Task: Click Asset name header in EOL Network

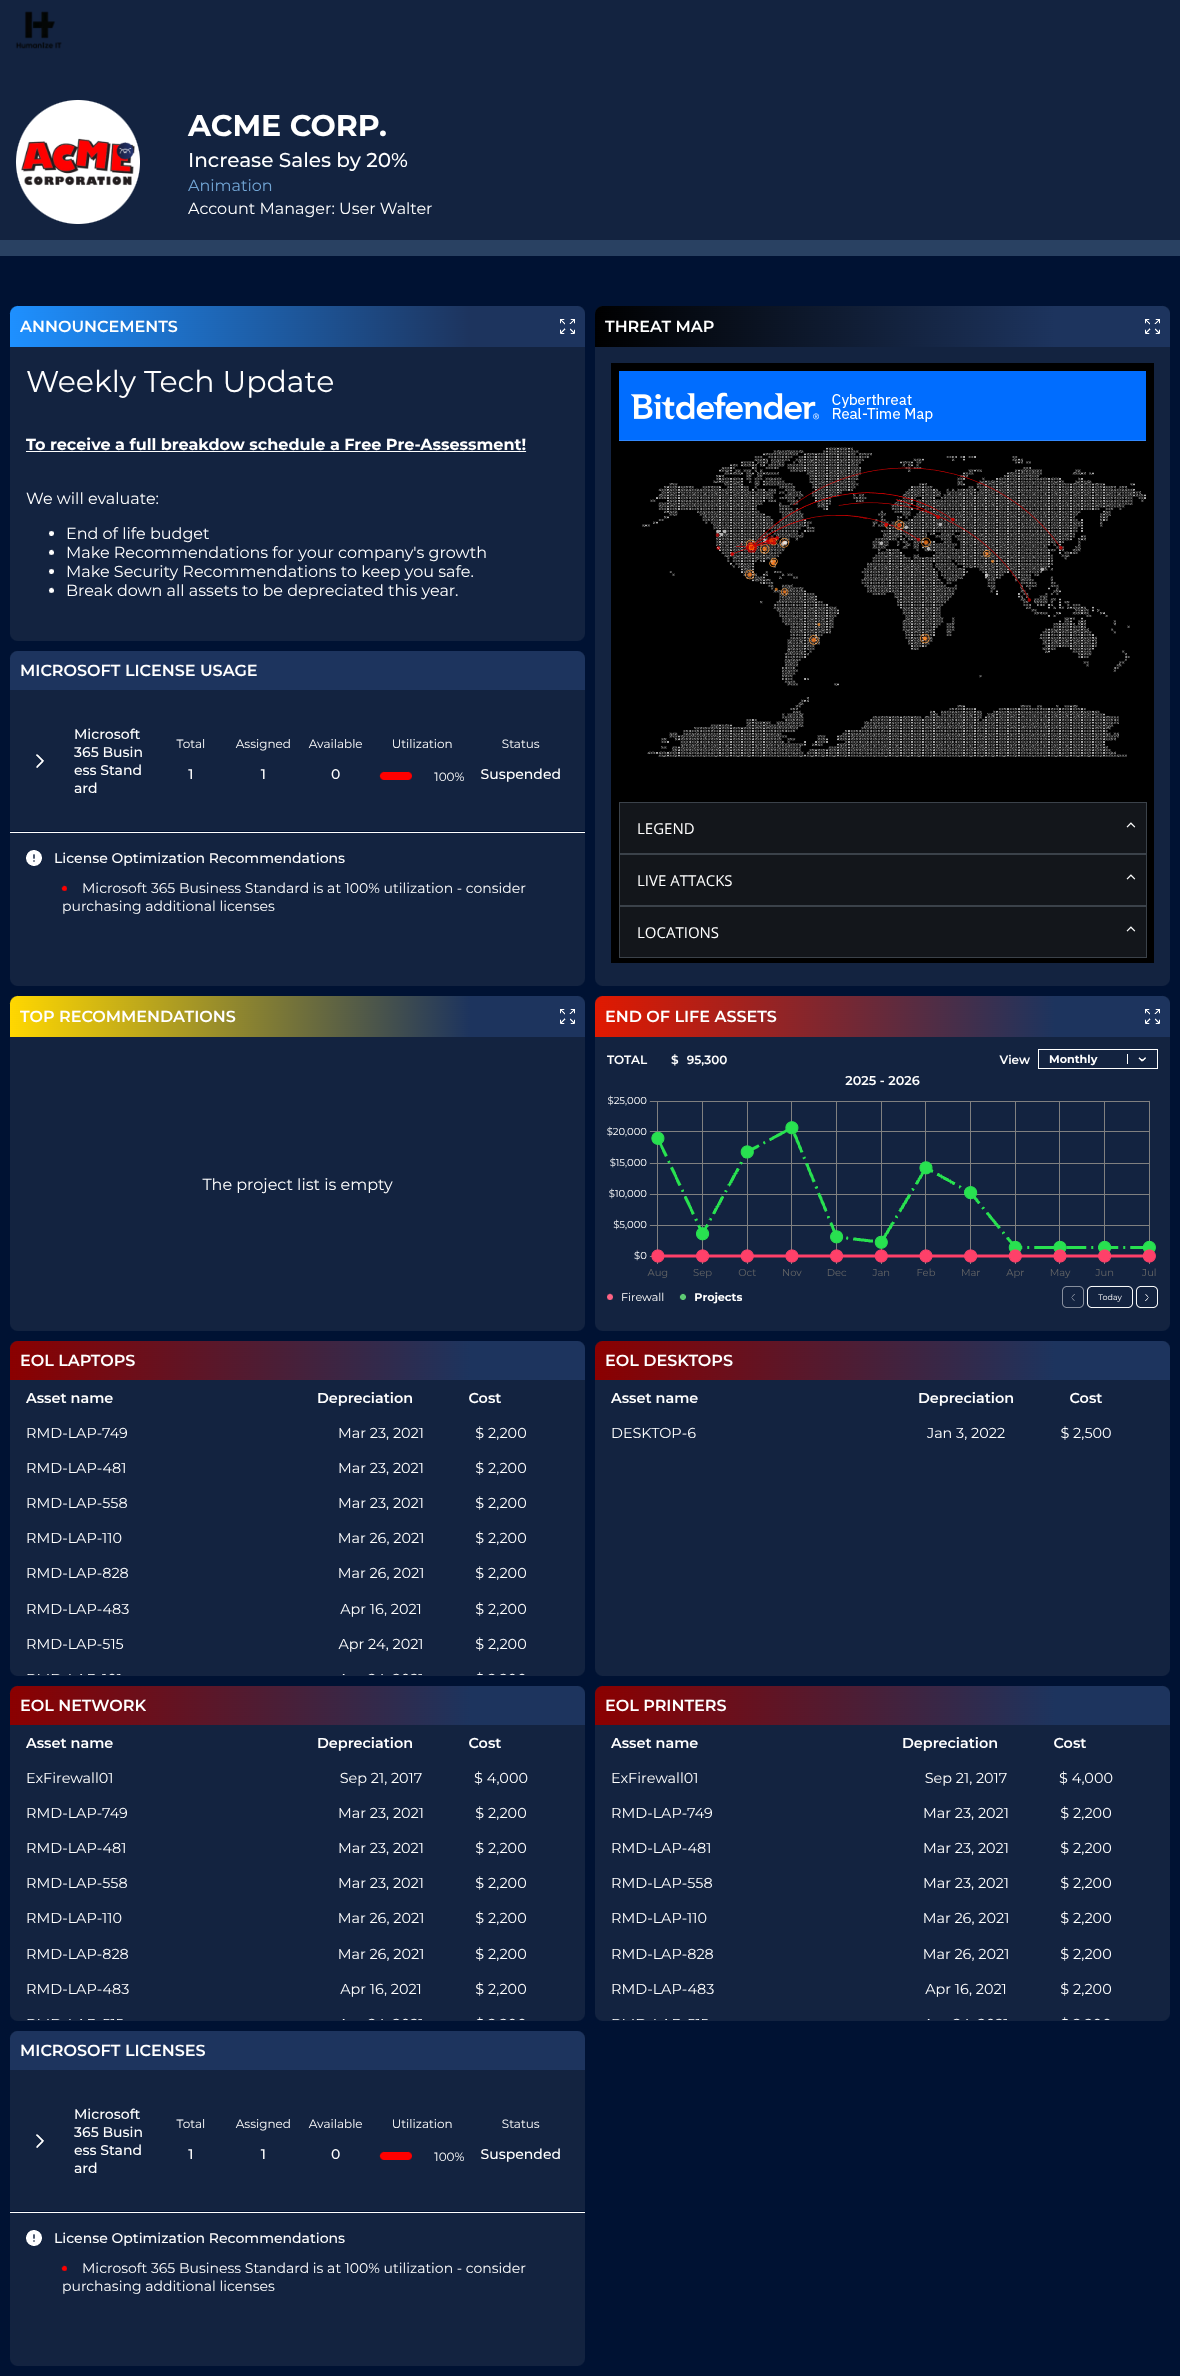Action: [70, 1742]
